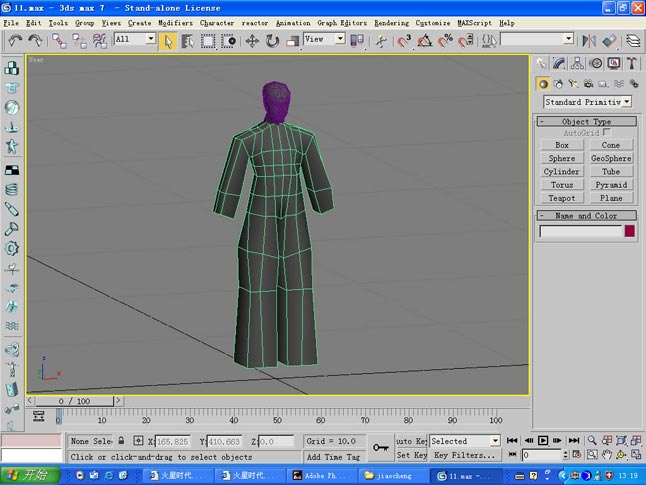This screenshot has height=485, width=646.
Task: Open the Hierarchy command panel tab
Action: coord(577,63)
